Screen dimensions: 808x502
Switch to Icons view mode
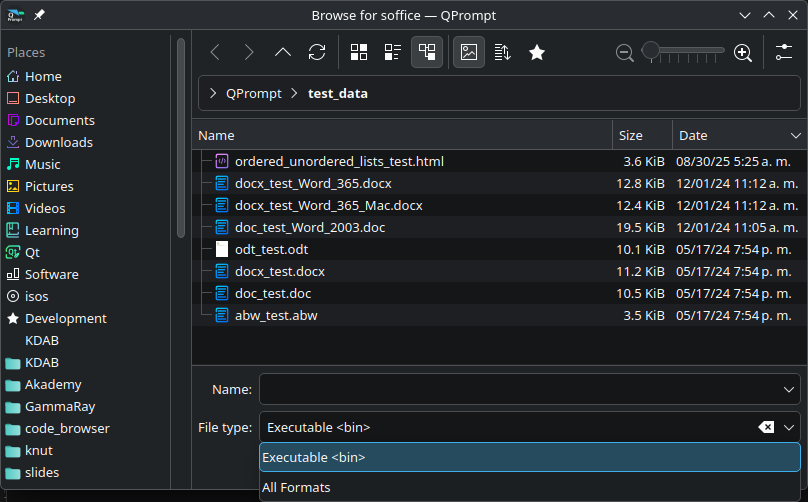(x=360, y=52)
